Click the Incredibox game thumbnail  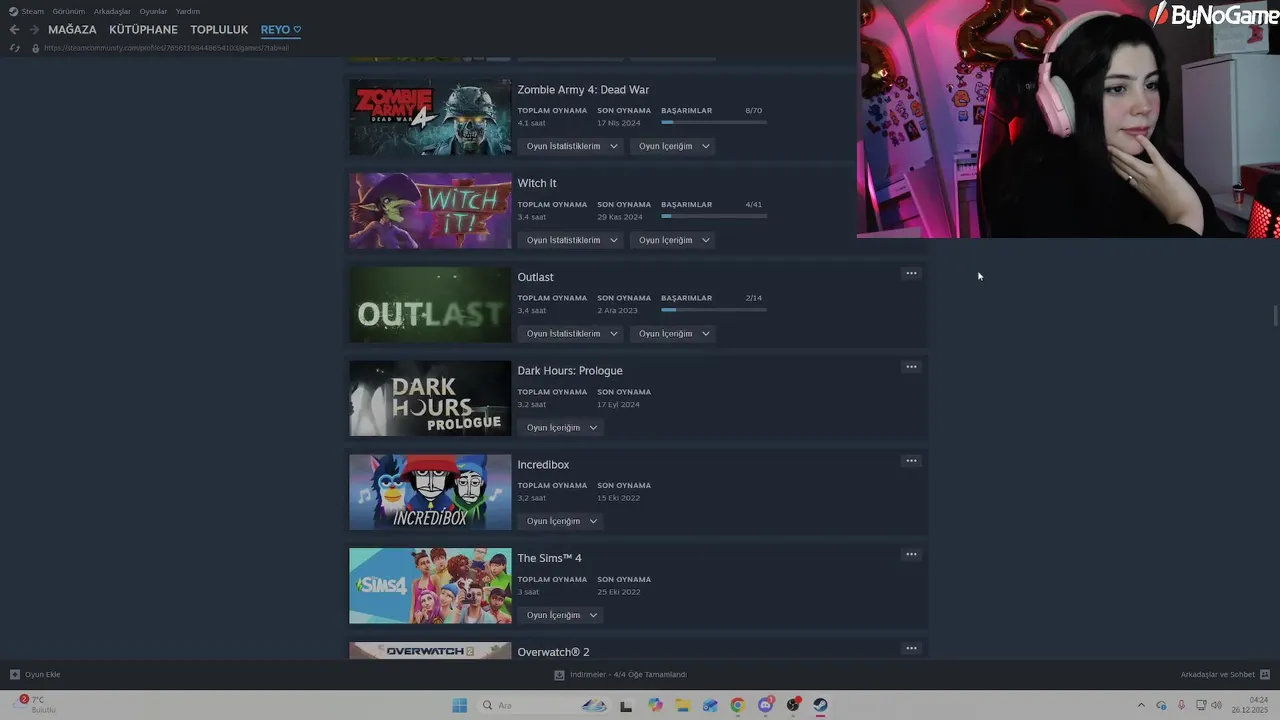(x=430, y=492)
